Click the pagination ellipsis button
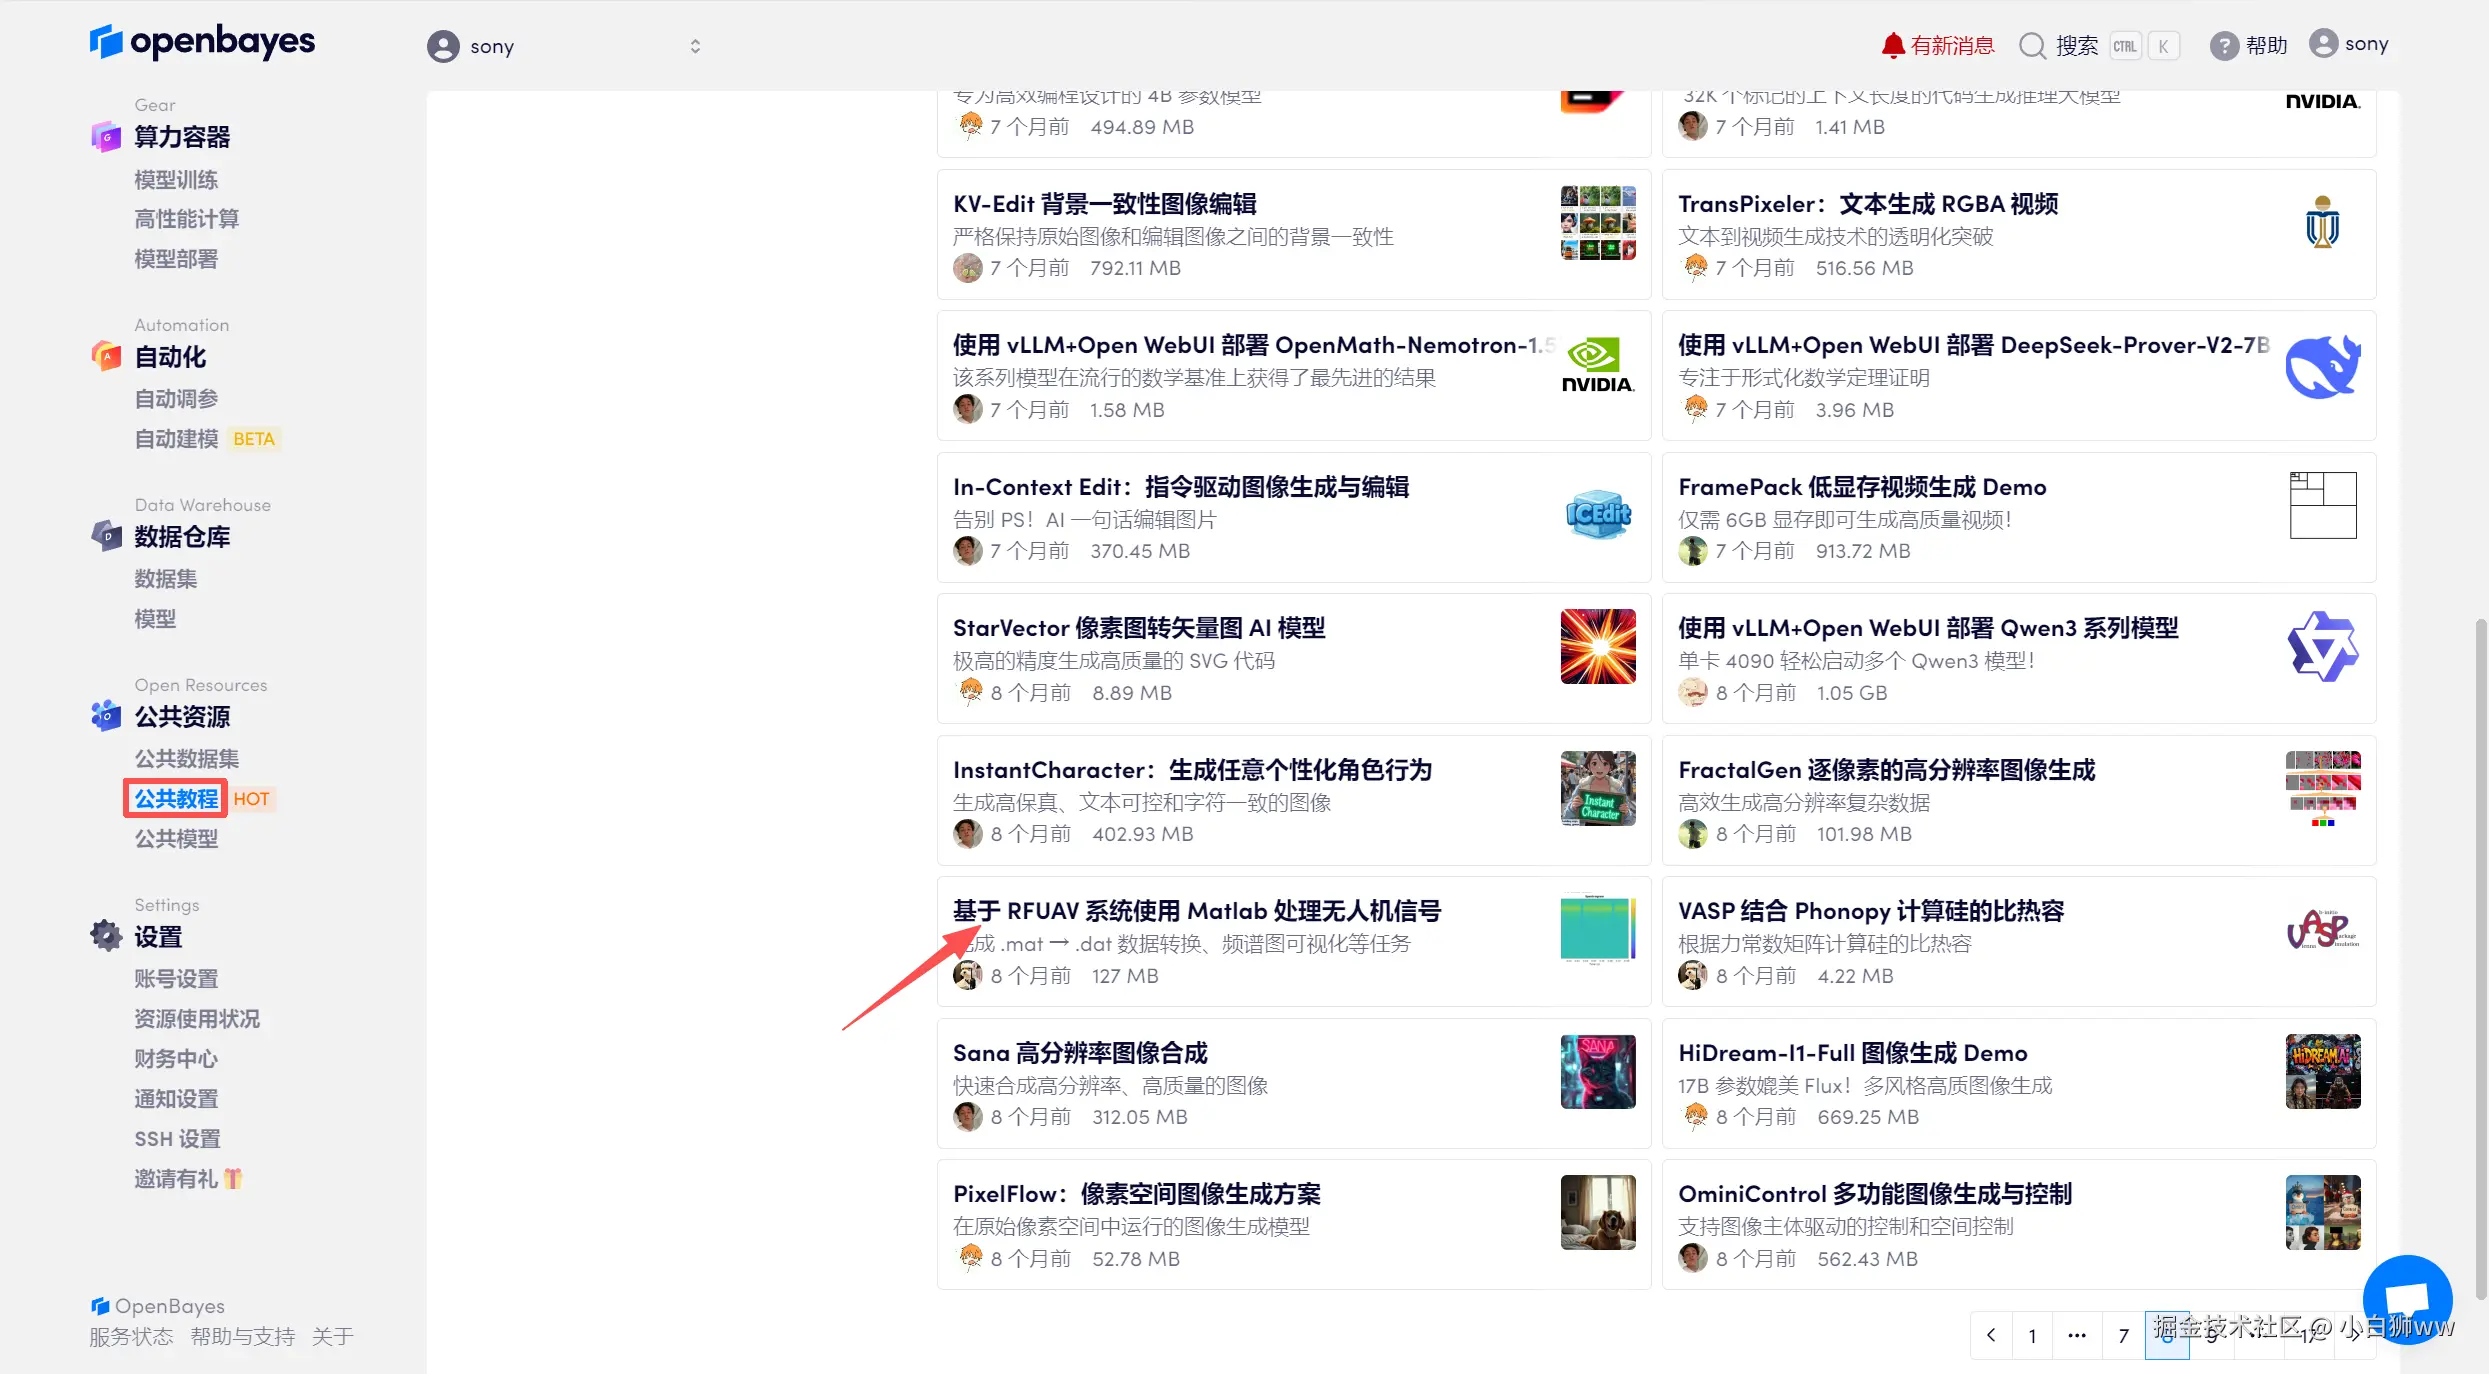 tap(2077, 1335)
